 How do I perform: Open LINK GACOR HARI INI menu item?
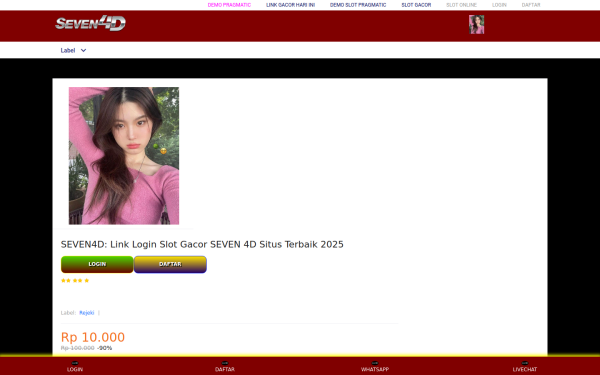coord(290,5)
